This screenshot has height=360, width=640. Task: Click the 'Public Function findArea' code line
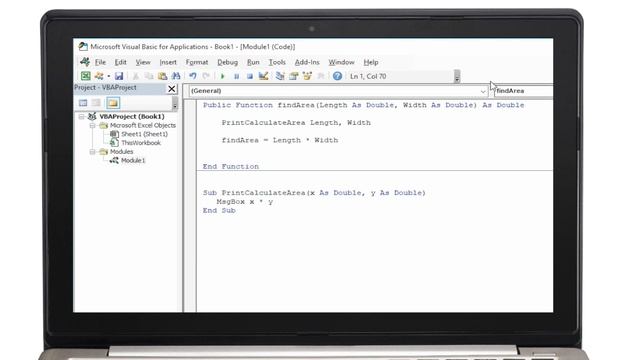(x=363, y=105)
